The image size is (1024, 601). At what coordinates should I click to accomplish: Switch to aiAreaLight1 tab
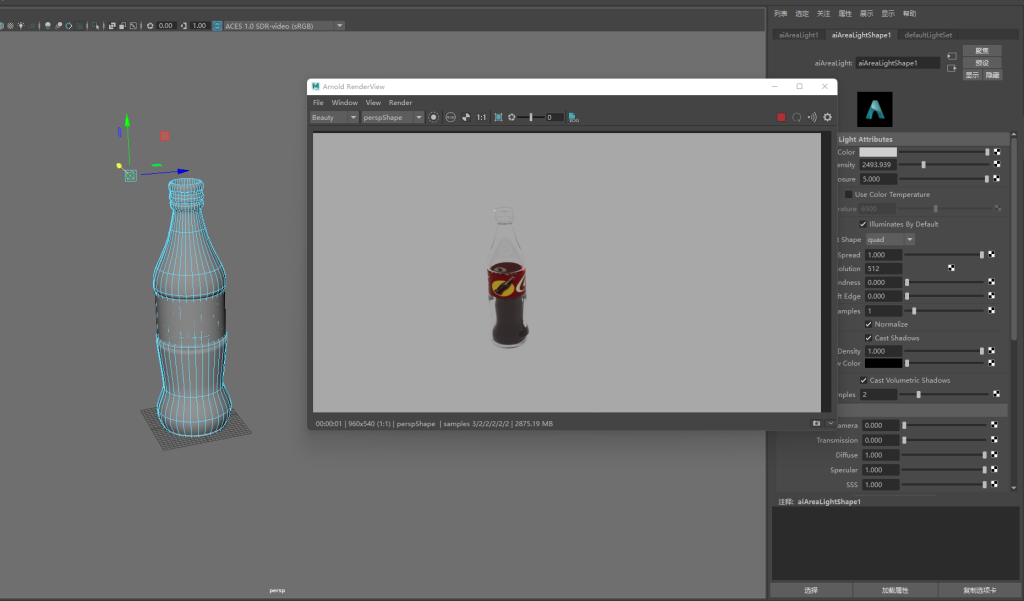pos(798,35)
